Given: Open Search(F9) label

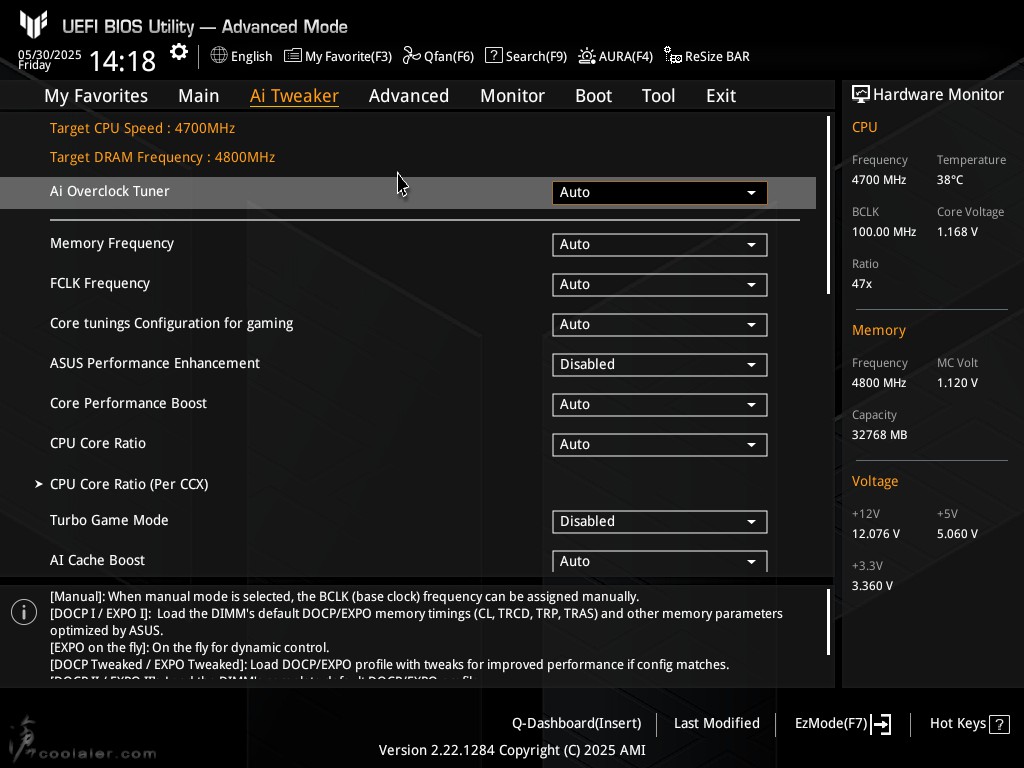Looking at the screenshot, I should pyautogui.click(x=536, y=57).
